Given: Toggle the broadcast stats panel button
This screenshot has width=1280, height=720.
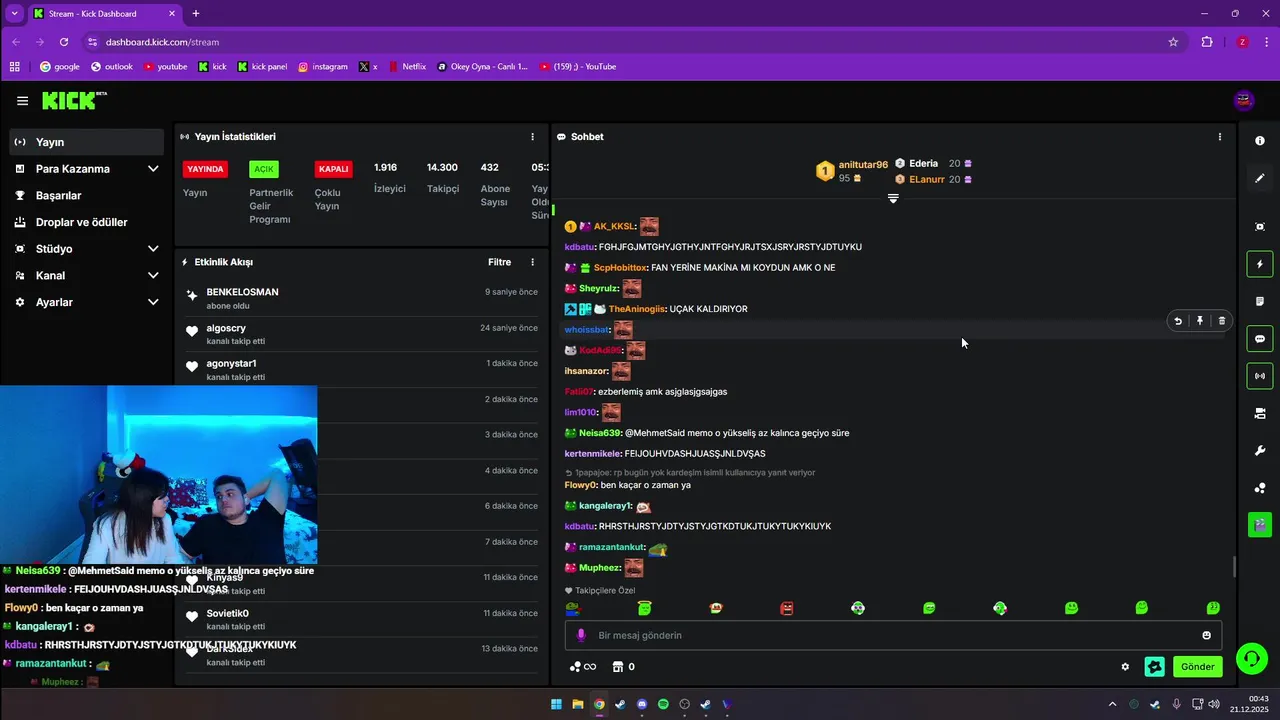Looking at the screenshot, I should coord(1260,376).
